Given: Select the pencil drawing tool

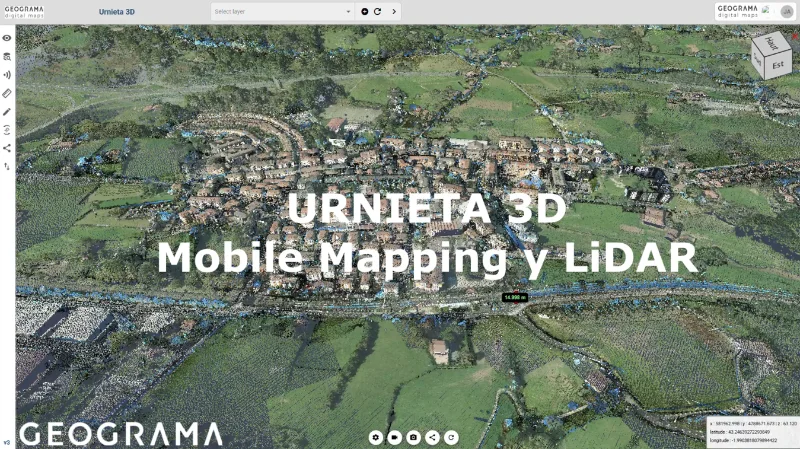Looking at the screenshot, I should pyautogui.click(x=7, y=112).
